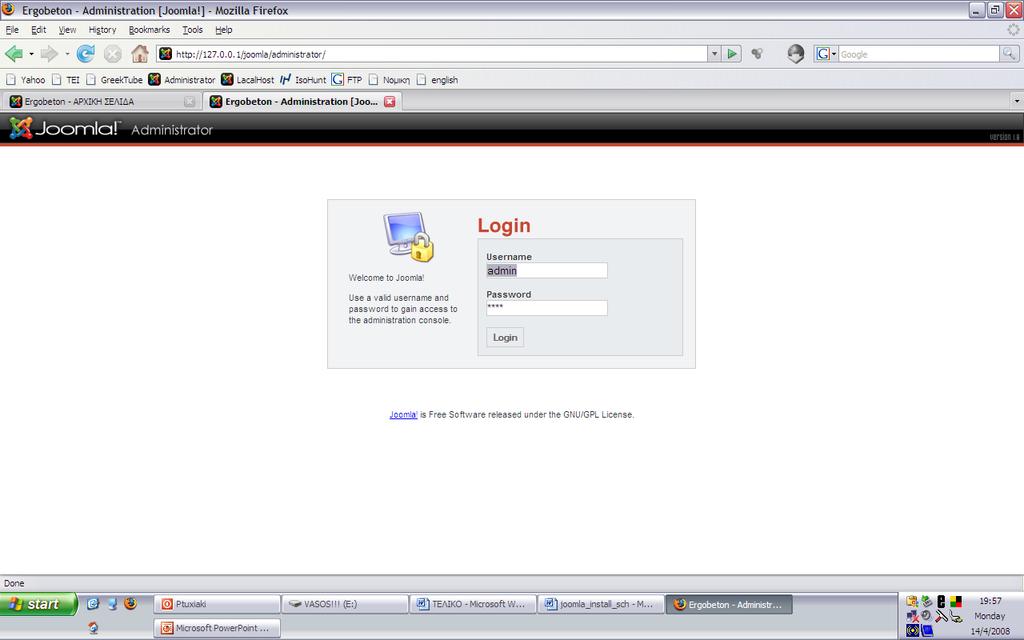Screen dimensions: 1024x640
Task: Open the Νομικη bookmark
Action: pyautogui.click(x=389, y=80)
